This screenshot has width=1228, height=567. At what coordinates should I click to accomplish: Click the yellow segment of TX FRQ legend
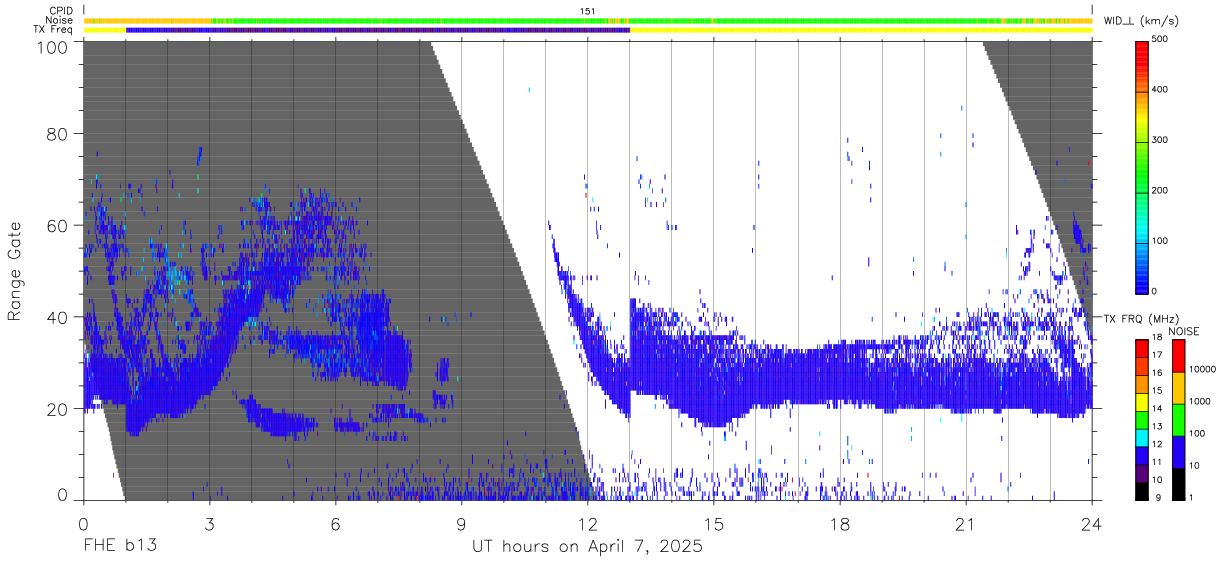click(1143, 401)
